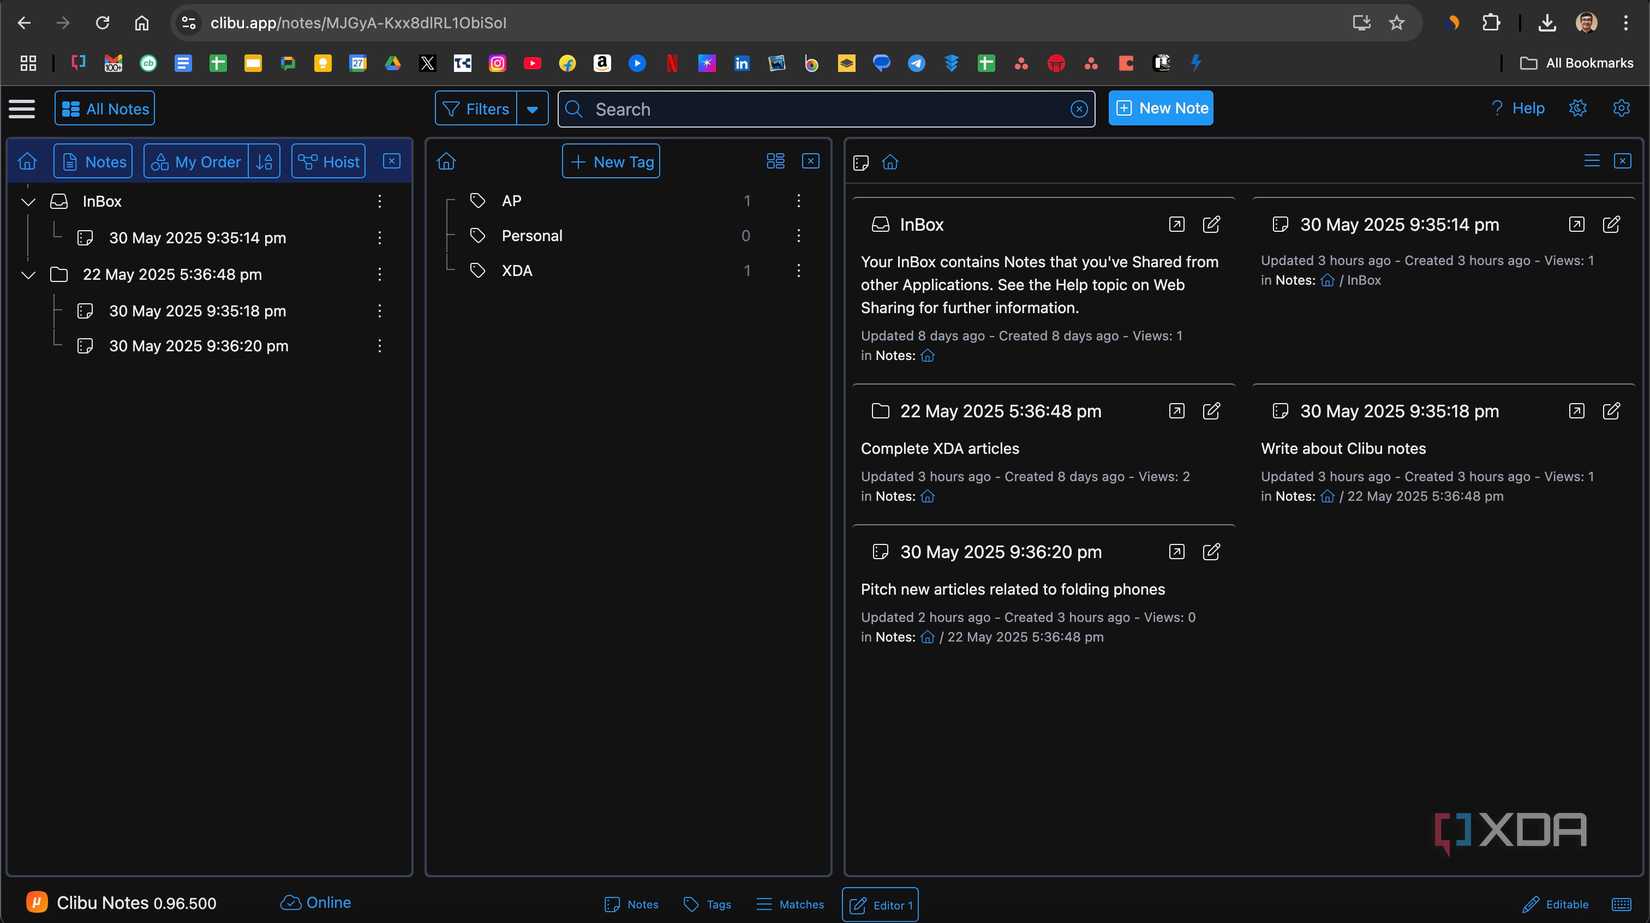Open the three-dot menu for InBox row
The width and height of the screenshot is (1650, 923).
379,202
